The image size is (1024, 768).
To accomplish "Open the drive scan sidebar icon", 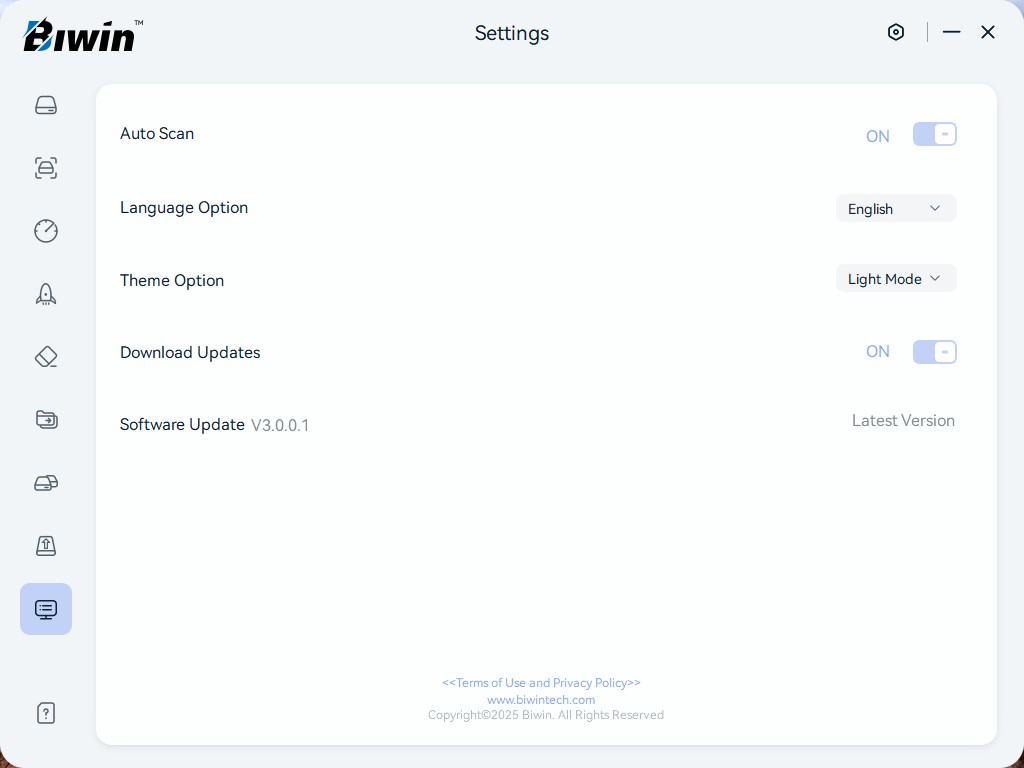I will click(46, 168).
